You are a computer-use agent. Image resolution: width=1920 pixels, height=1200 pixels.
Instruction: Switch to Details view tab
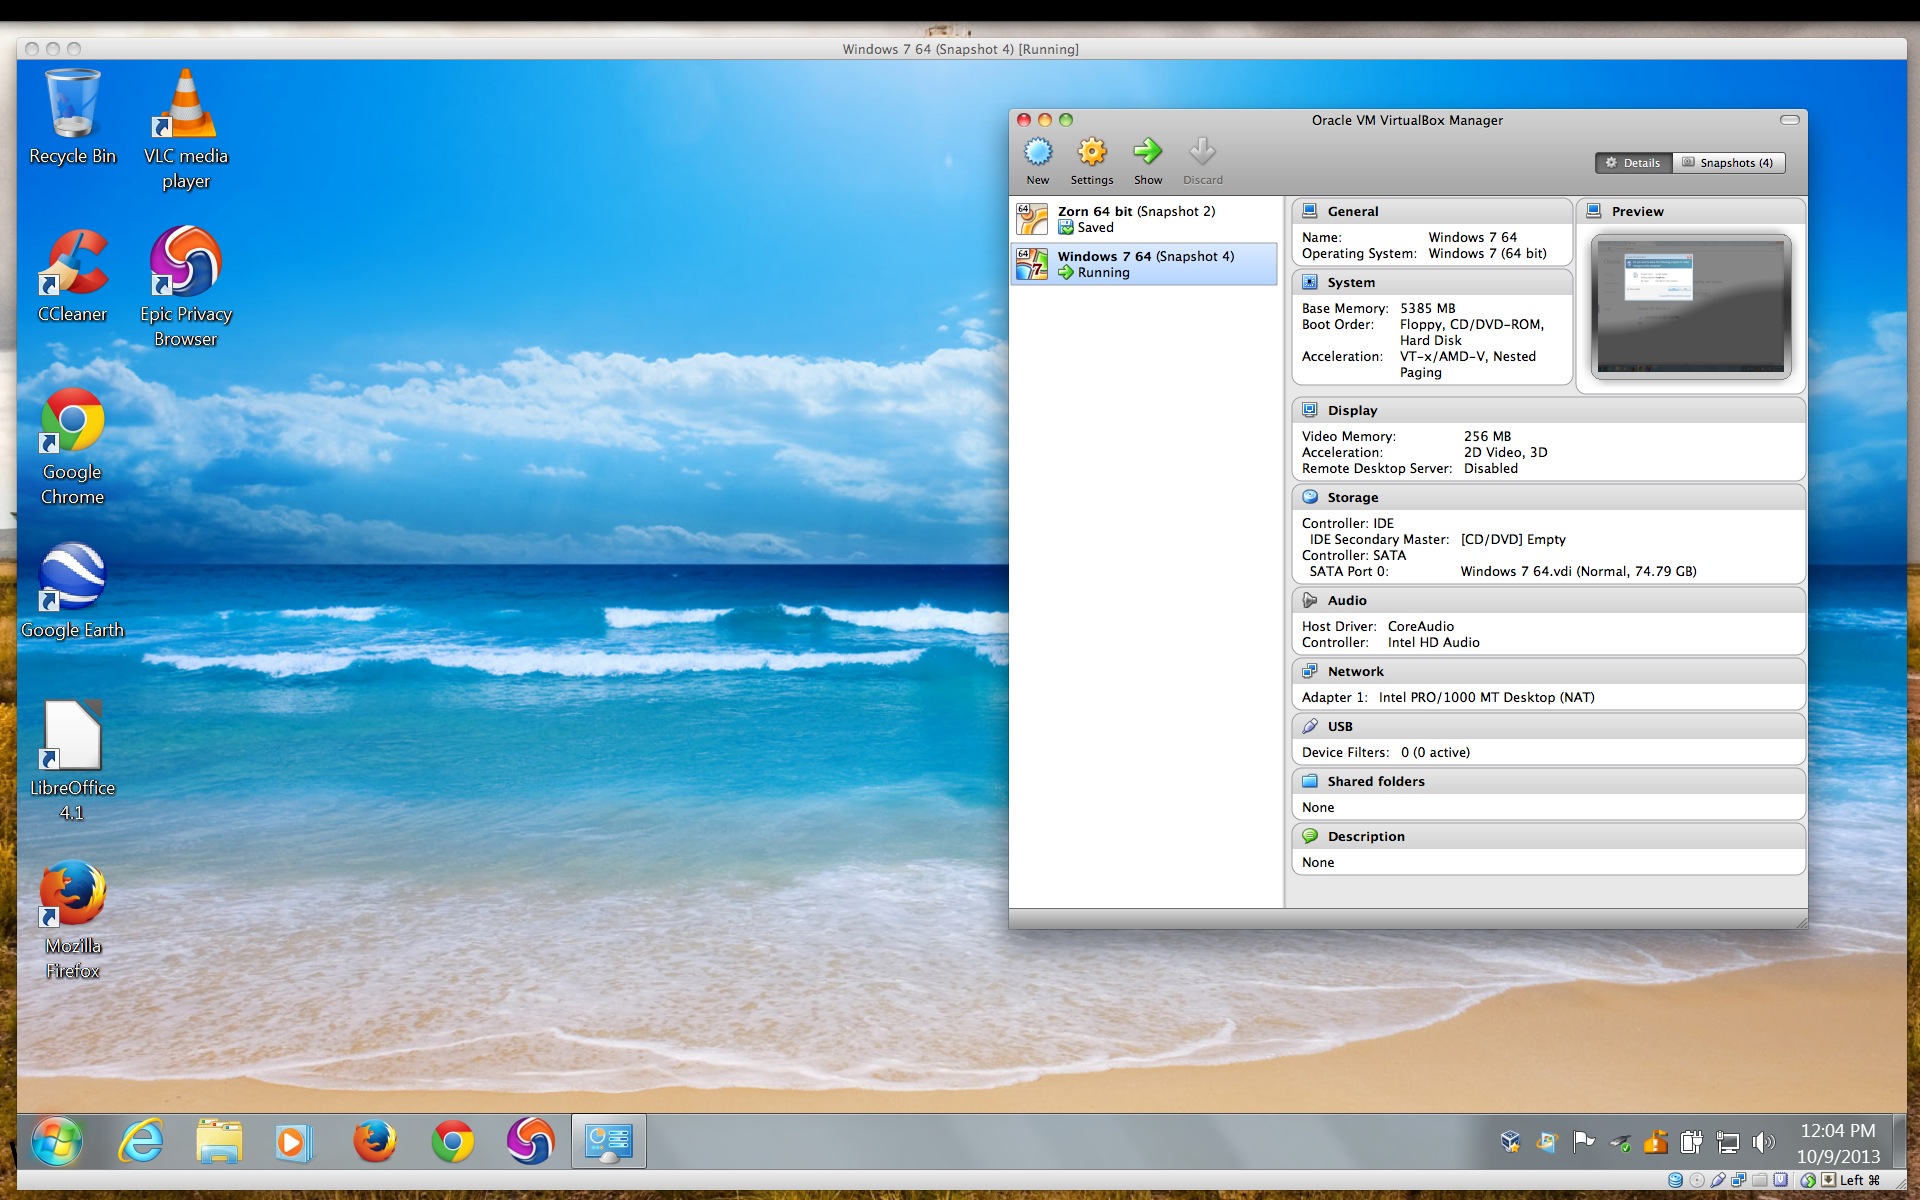[x=1633, y=163]
